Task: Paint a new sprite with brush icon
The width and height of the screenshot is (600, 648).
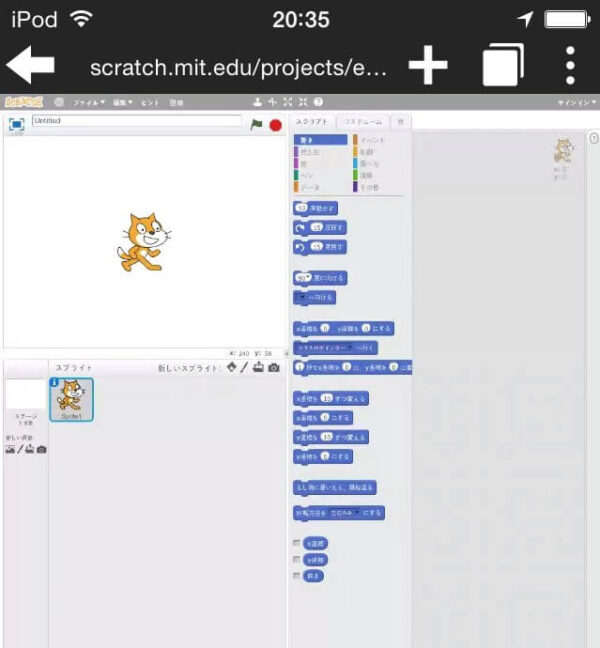Action: click(244, 367)
